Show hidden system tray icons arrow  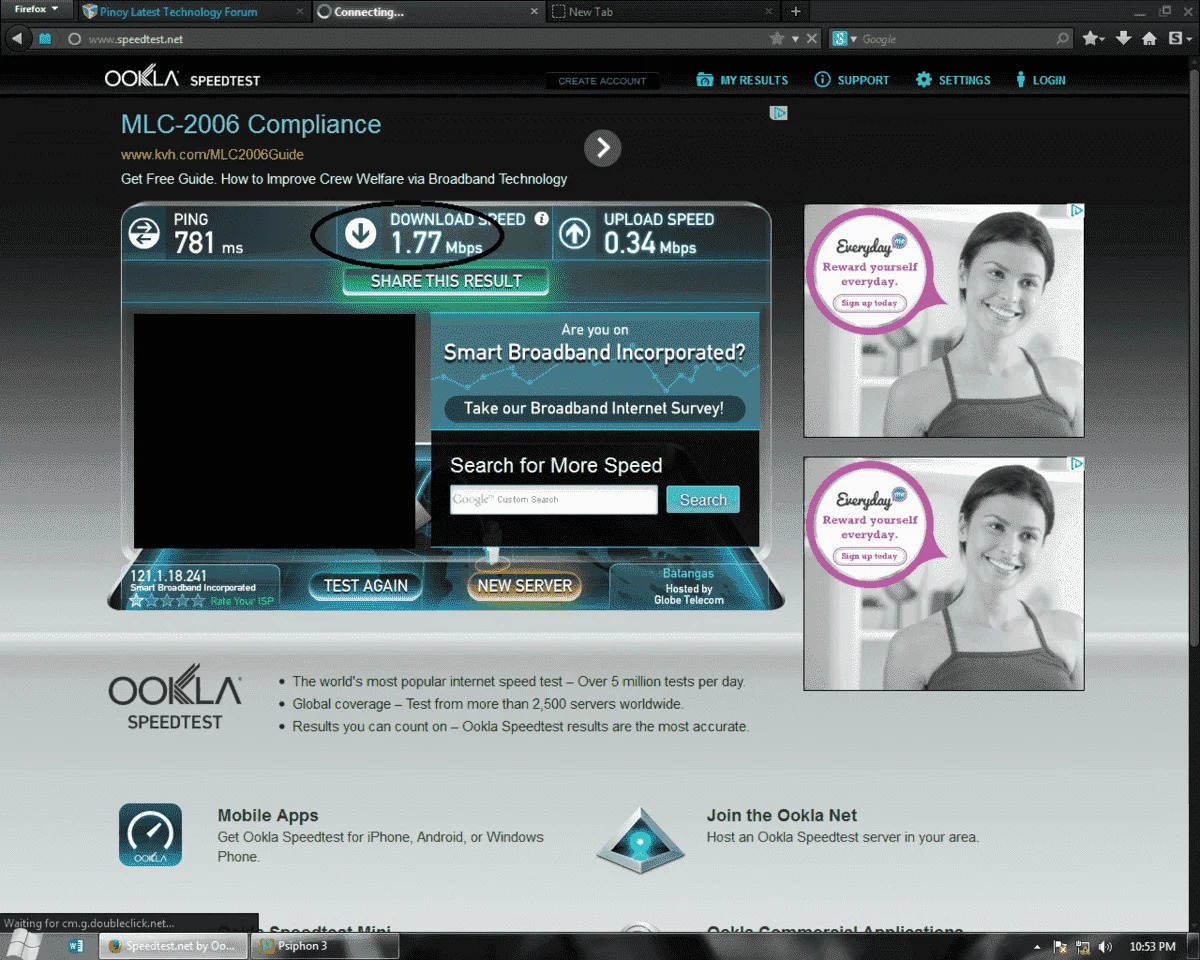tap(1037, 946)
